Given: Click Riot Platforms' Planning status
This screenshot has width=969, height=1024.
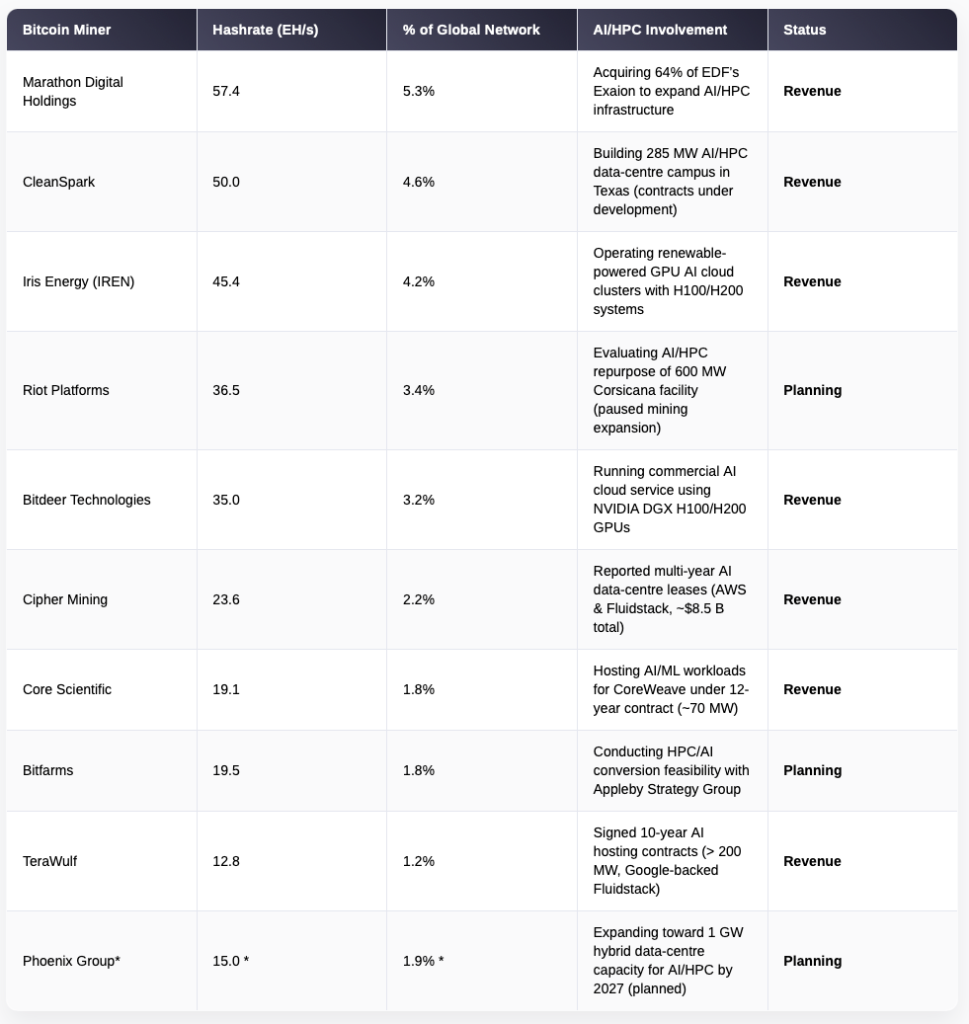Looking at the screenshot, I should (812, 390).
